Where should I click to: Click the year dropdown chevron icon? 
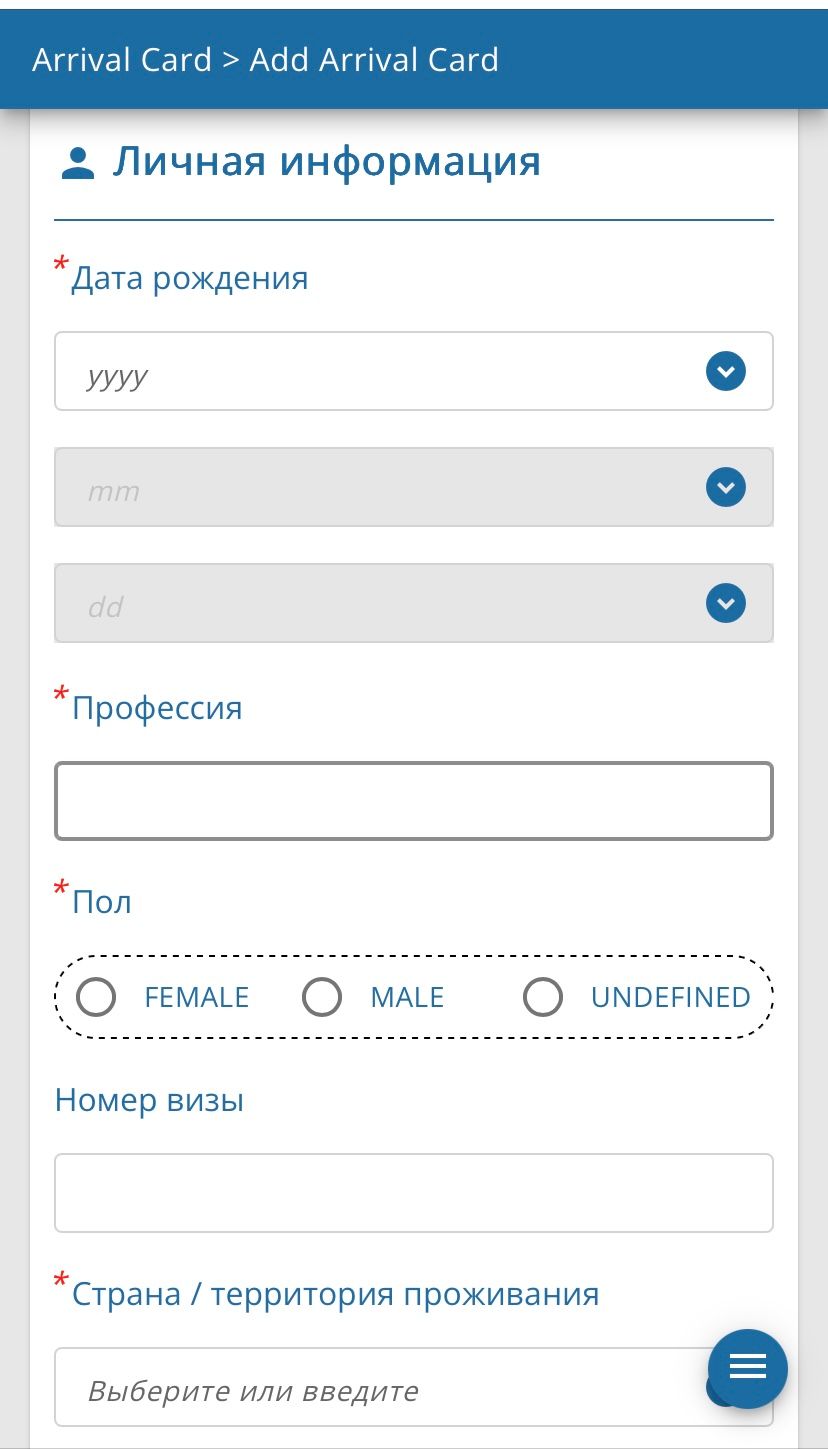(x=726, y=372)
